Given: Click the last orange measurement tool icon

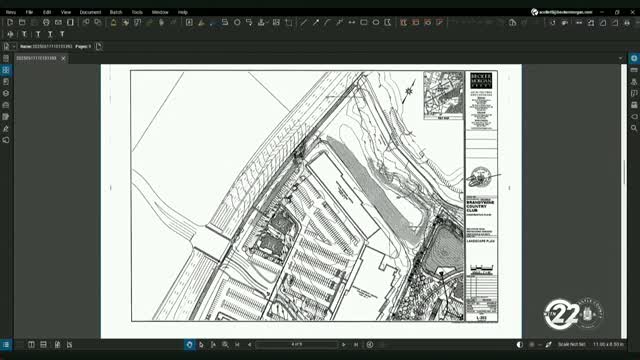Looking at the screenshot, I should point(440,22).
